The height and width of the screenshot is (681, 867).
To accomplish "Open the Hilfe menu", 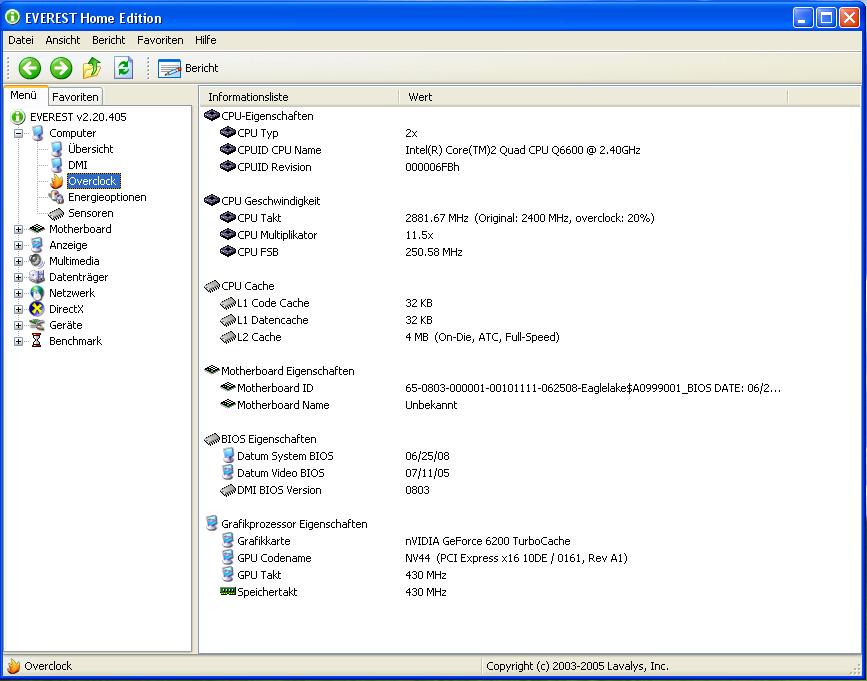I will click(206, 40).
